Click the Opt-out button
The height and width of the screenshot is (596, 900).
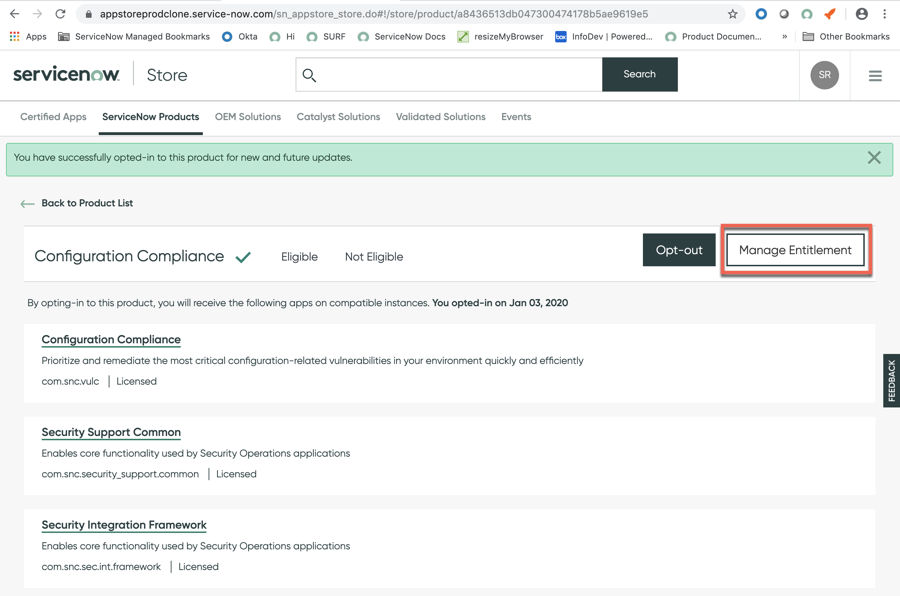[679, 250]
